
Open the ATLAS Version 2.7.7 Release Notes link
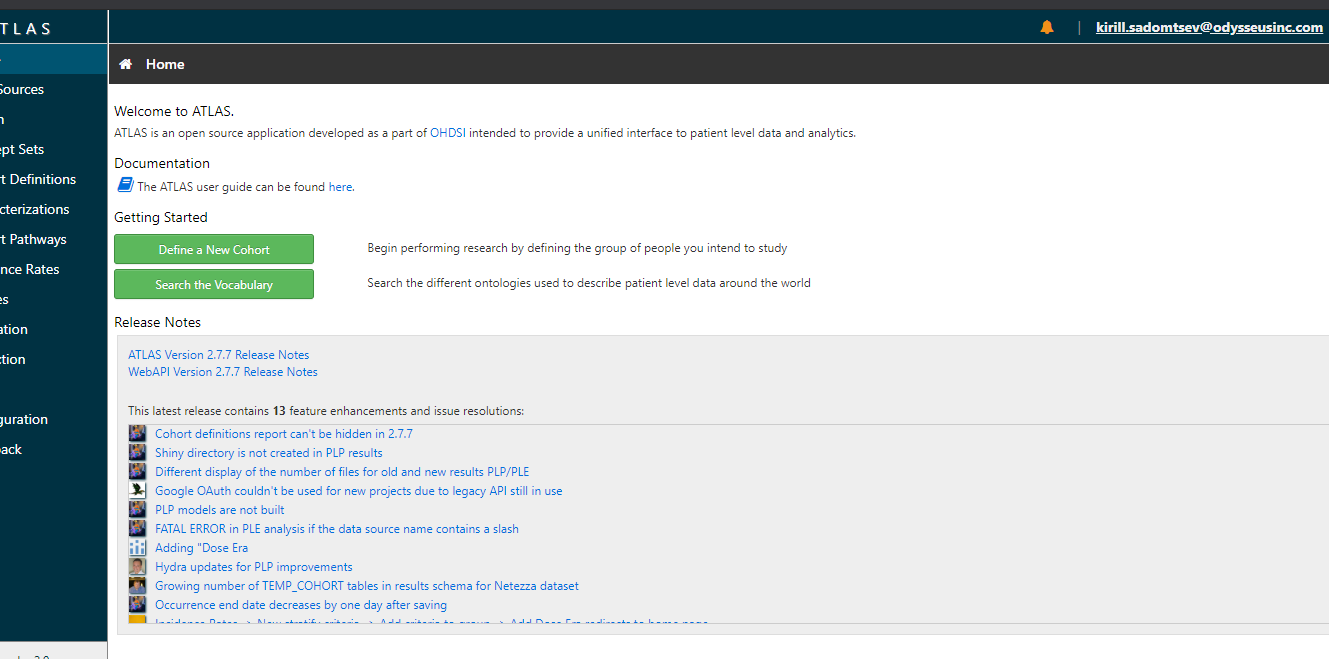click(218, 354)
